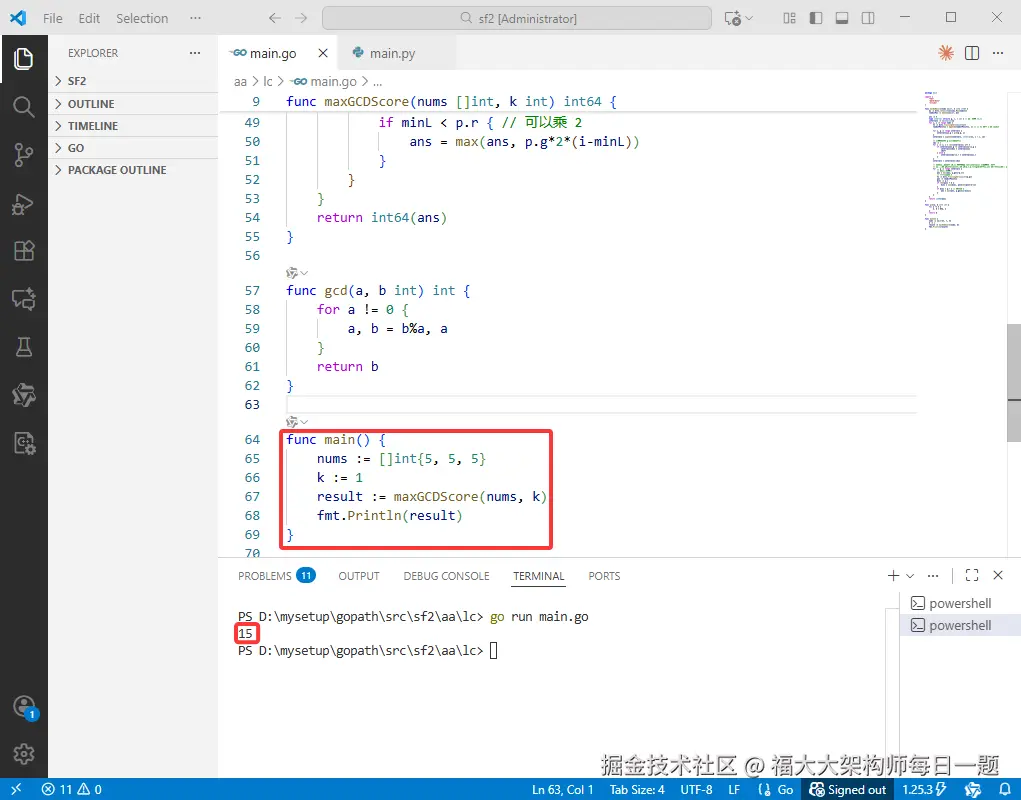The image size is (1021, 800).
Task: Click the aa breadcrumb segment
Action: point(240,81)
